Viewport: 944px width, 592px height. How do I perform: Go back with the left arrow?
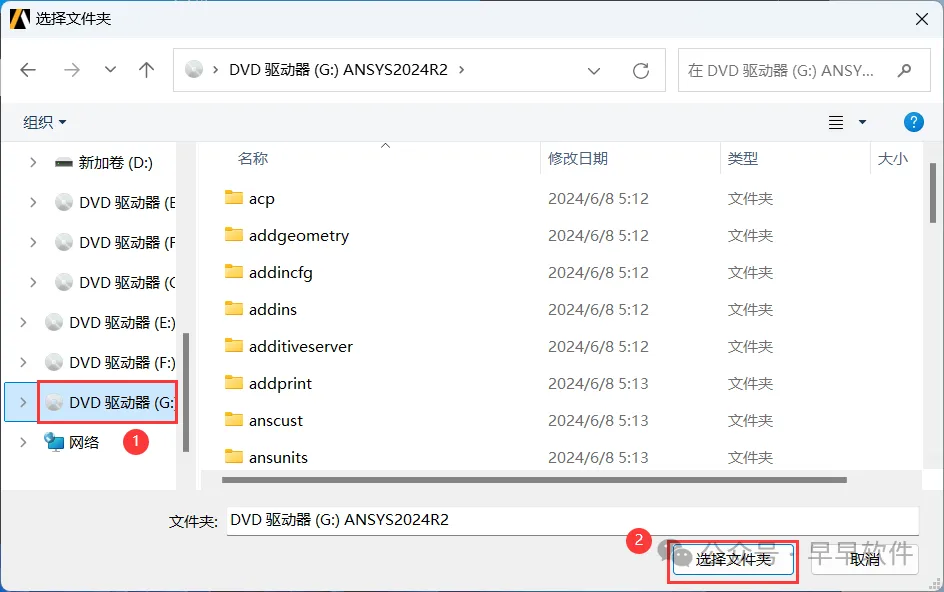click(28, 70)
